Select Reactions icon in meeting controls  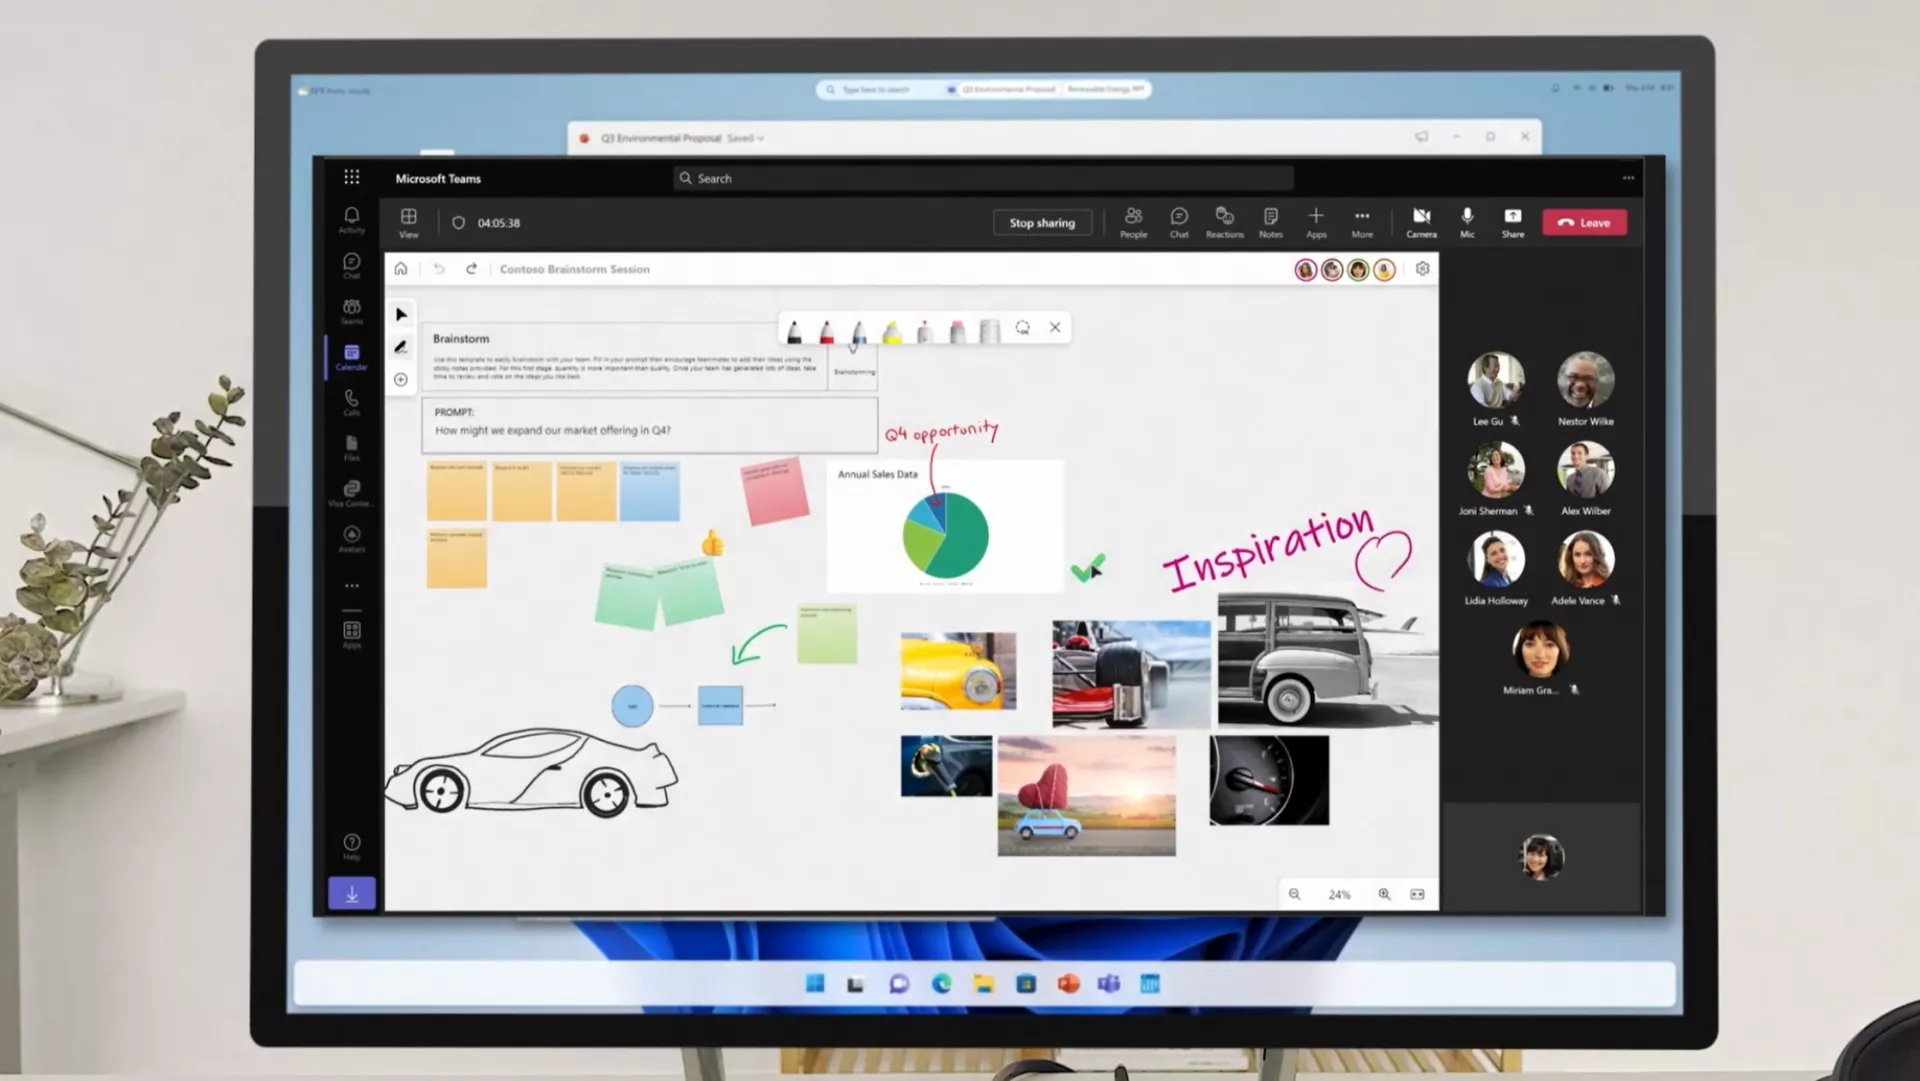(x=1224, y=221)
